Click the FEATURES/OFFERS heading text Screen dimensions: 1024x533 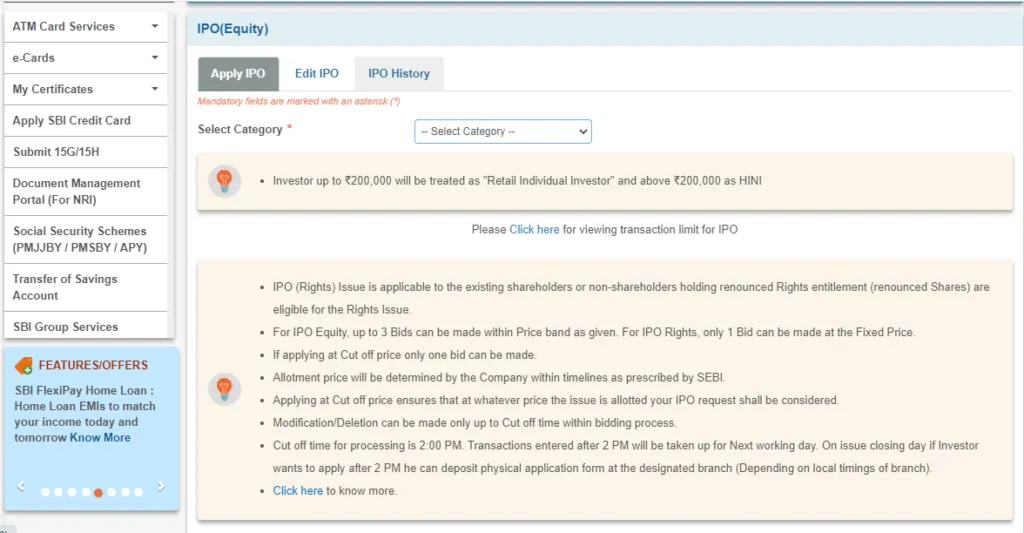pyautogui.click(x=93, y=365)
